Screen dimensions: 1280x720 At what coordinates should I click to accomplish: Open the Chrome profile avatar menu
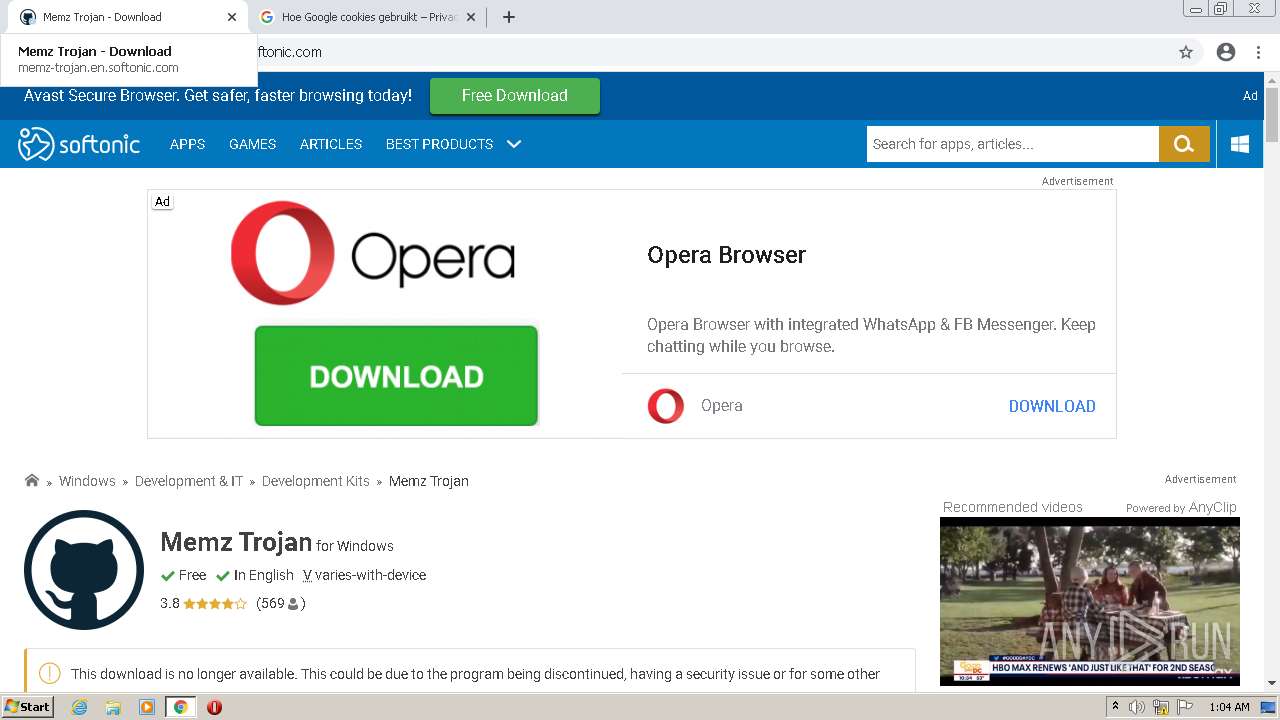pos(1226,52)
